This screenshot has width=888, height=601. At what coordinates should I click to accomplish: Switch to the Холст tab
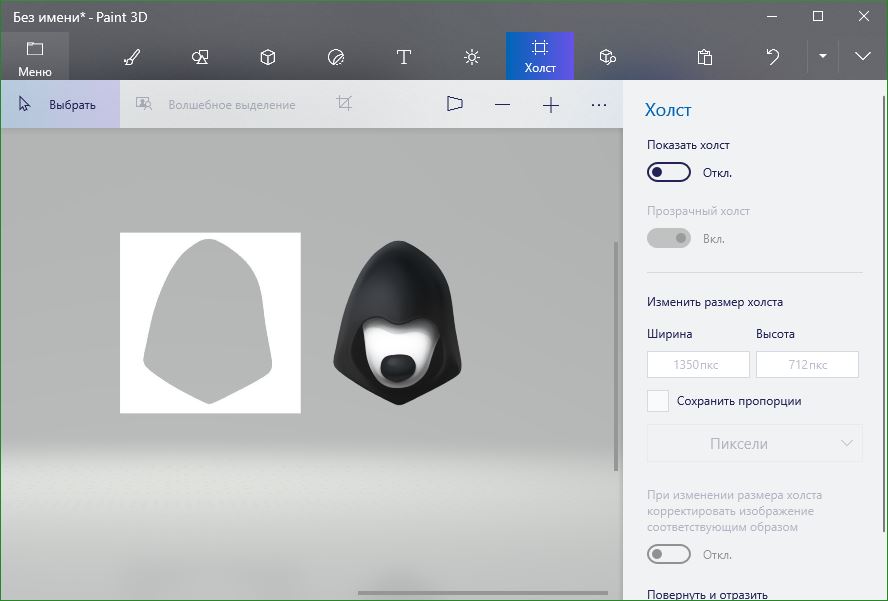540,56
